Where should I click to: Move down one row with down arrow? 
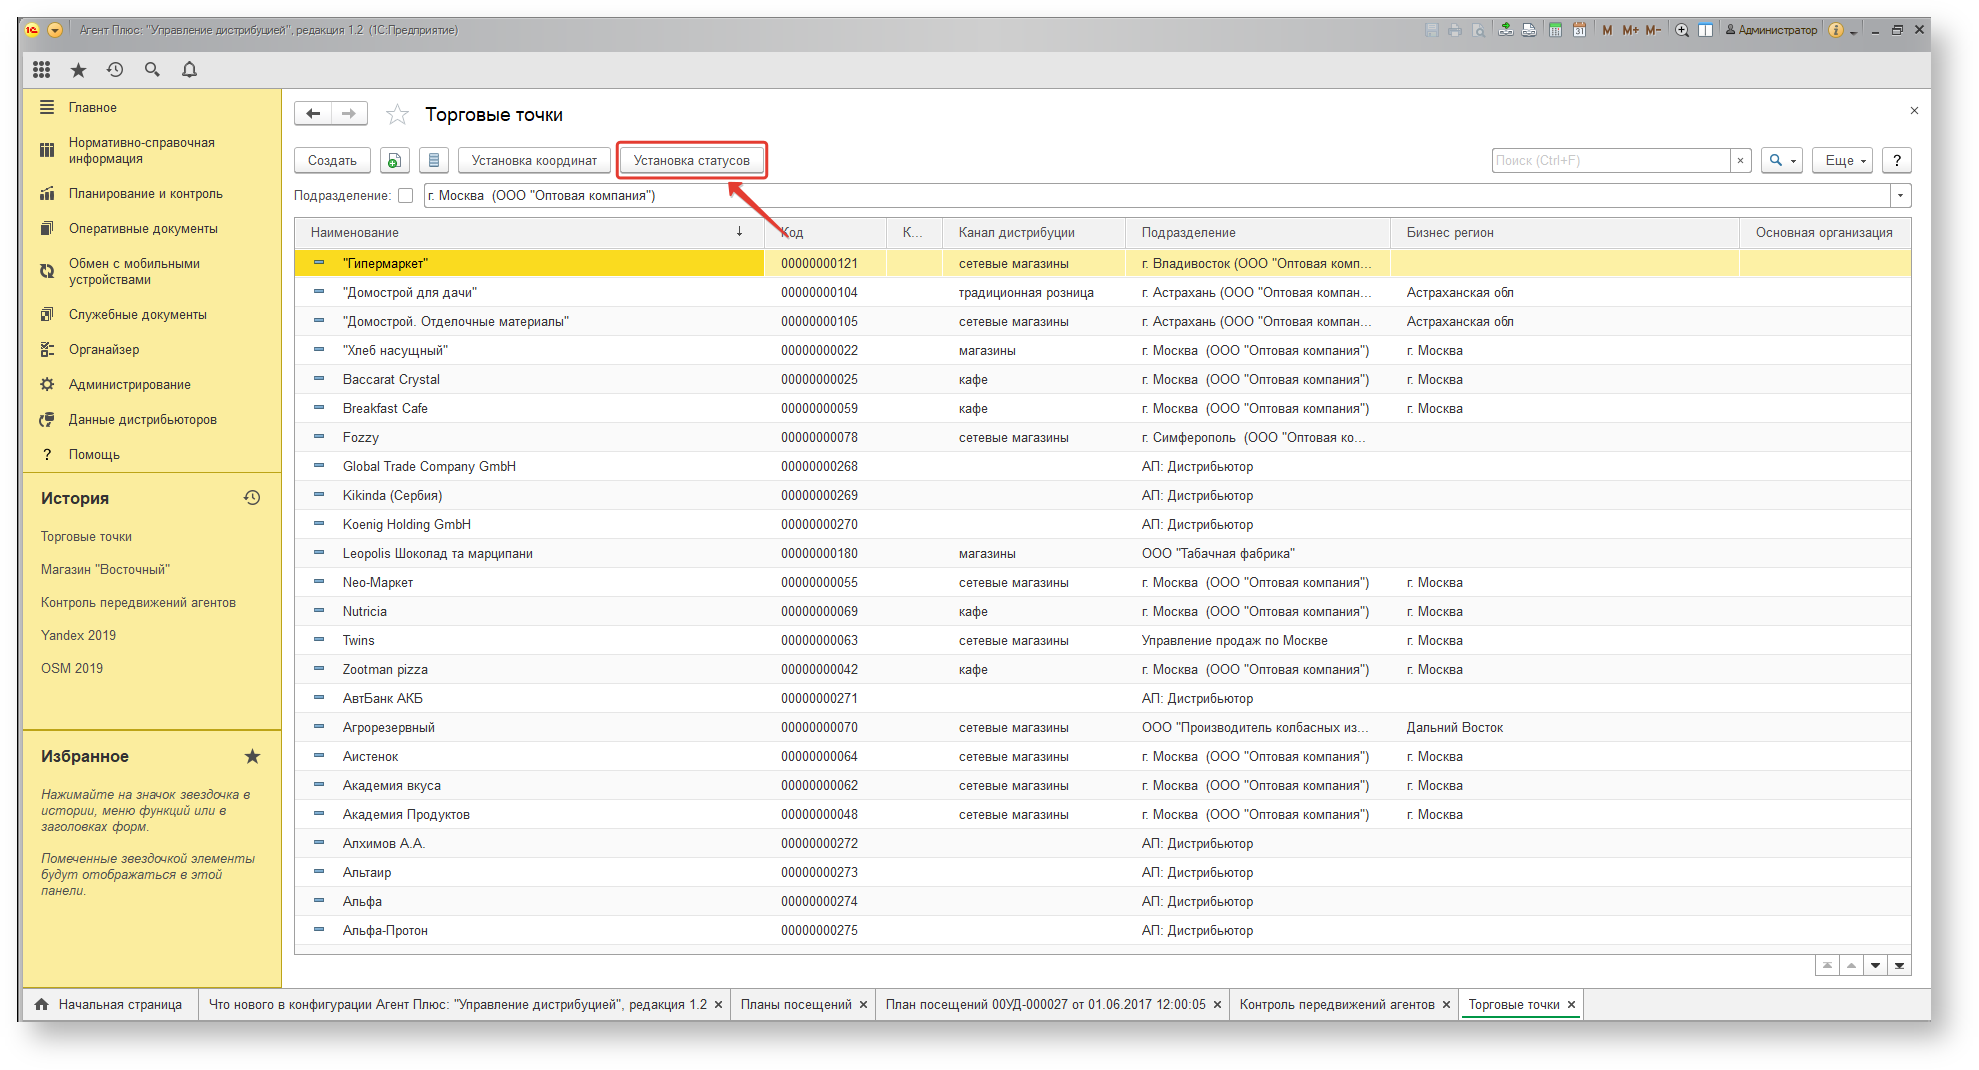point(1875,965)
